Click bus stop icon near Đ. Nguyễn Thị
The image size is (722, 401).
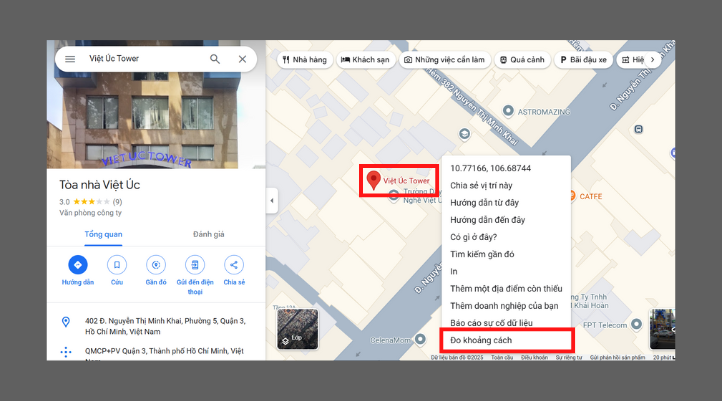638,129
